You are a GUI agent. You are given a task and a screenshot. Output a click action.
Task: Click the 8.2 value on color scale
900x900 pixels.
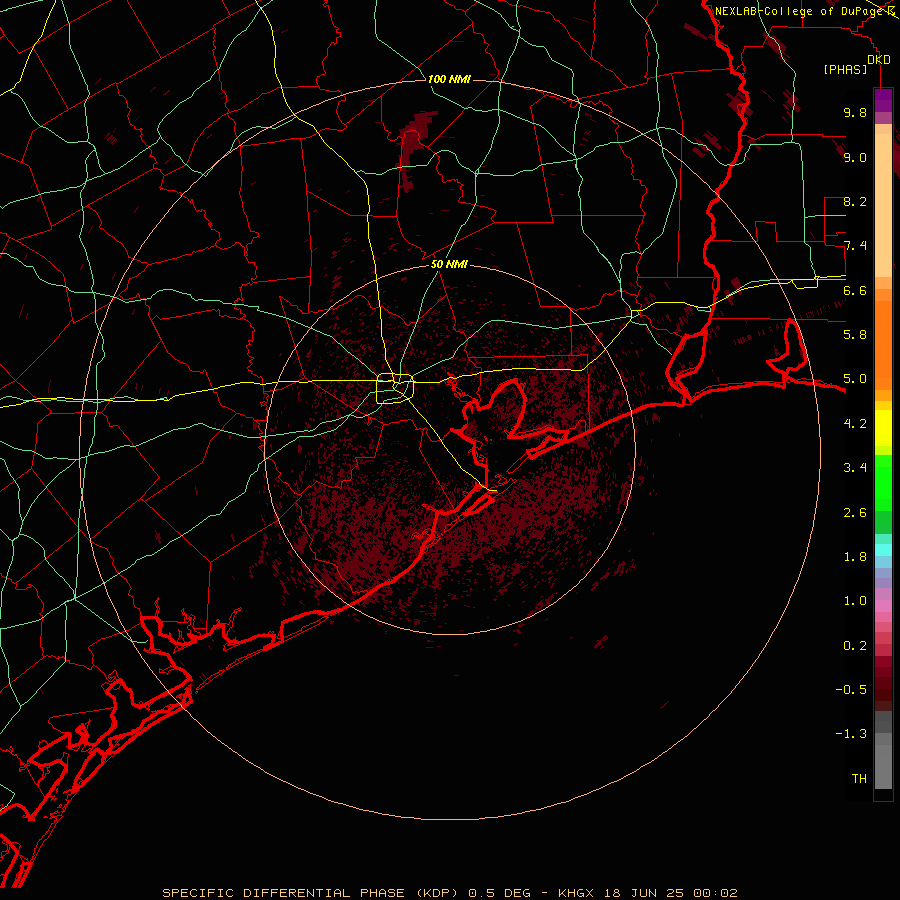point(855,201)
